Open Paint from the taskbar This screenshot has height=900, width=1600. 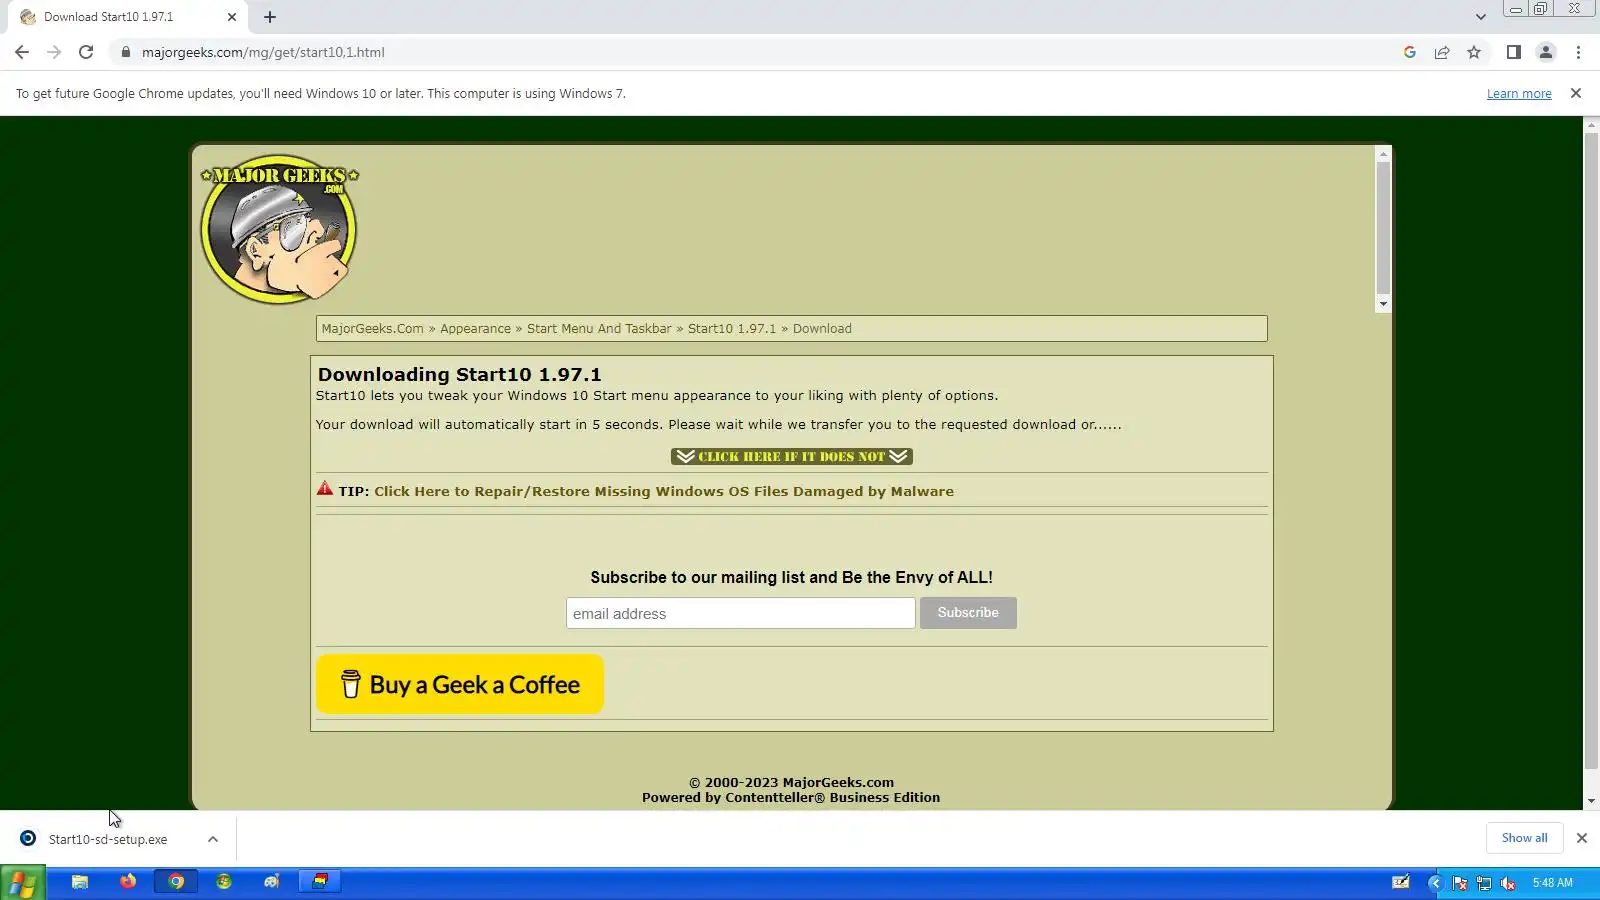click(272, 882)
